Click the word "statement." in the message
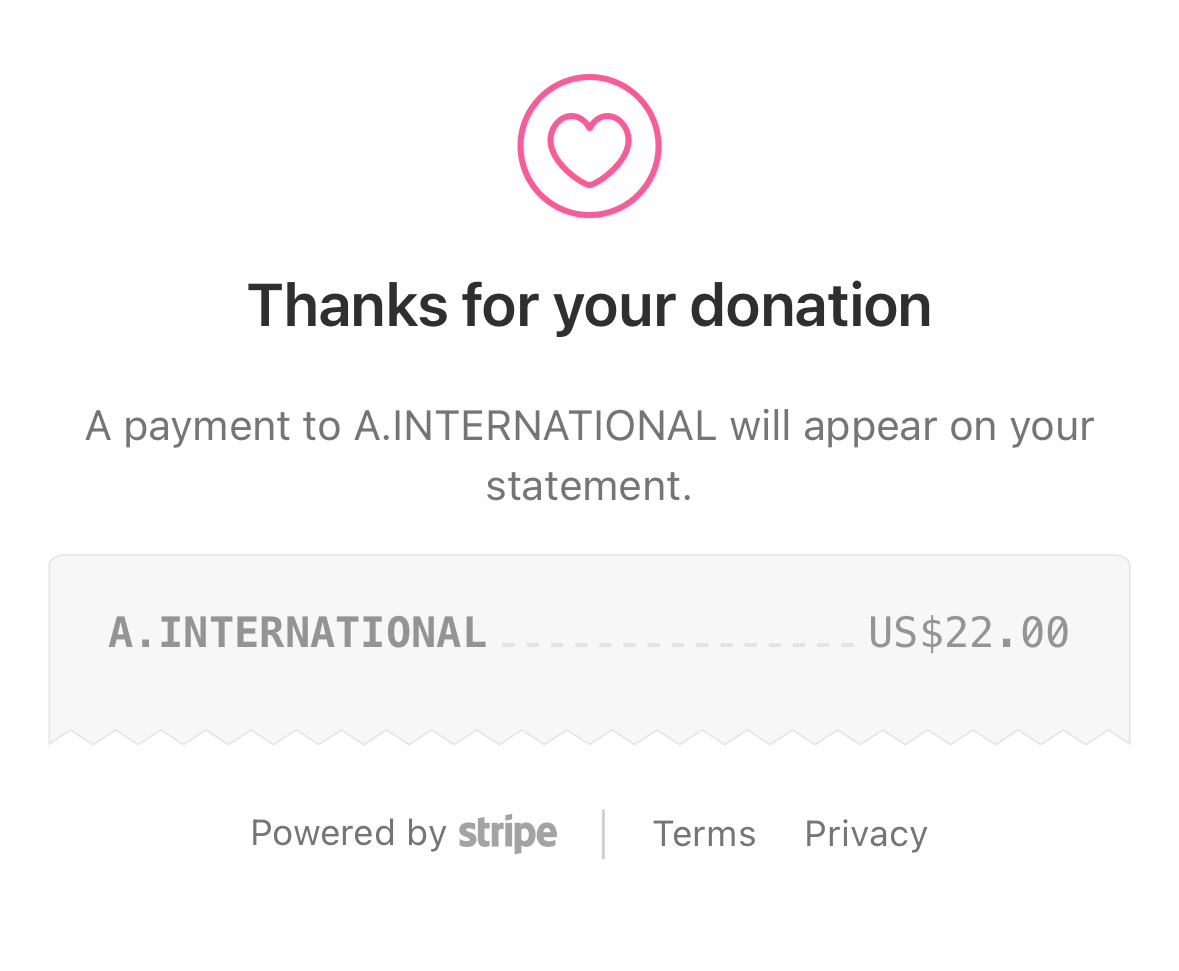The height and width of the screenshot is (971, 1179). click(x=589, y=487)
